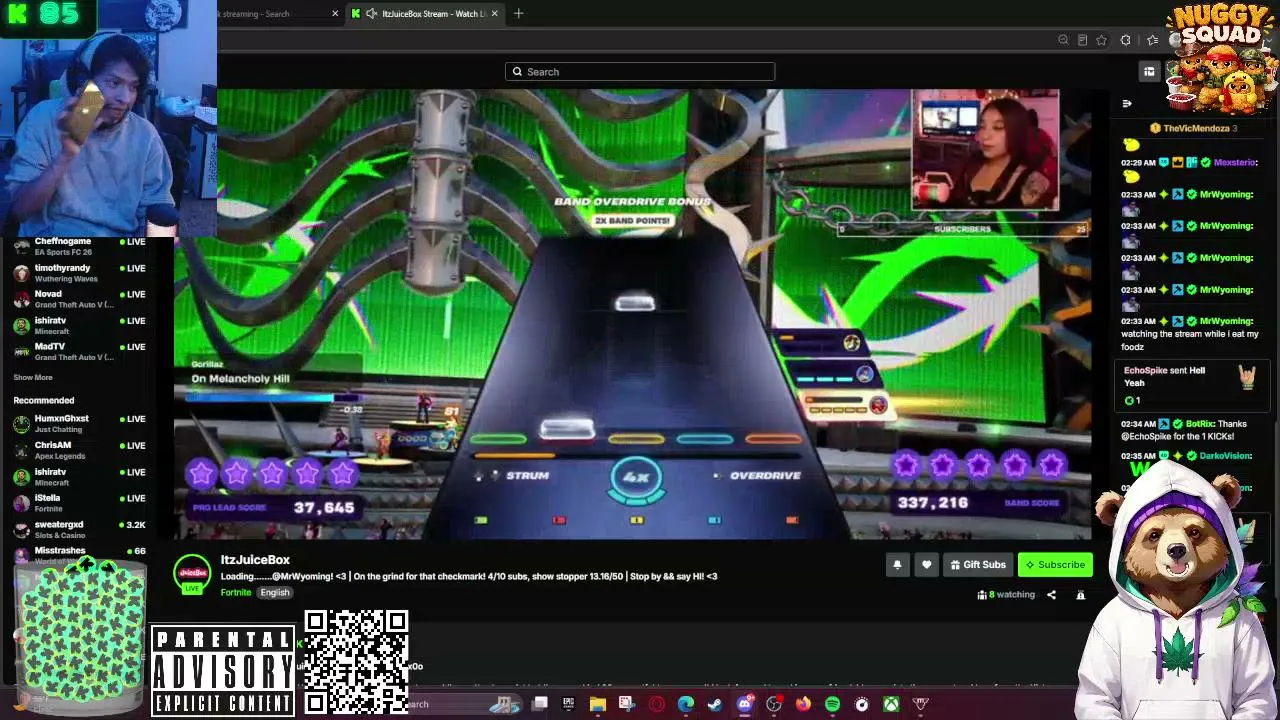This screenshot has height=720, width=1280.
Task: Close the streaming Search tab
Action: [x=335, y=14]
